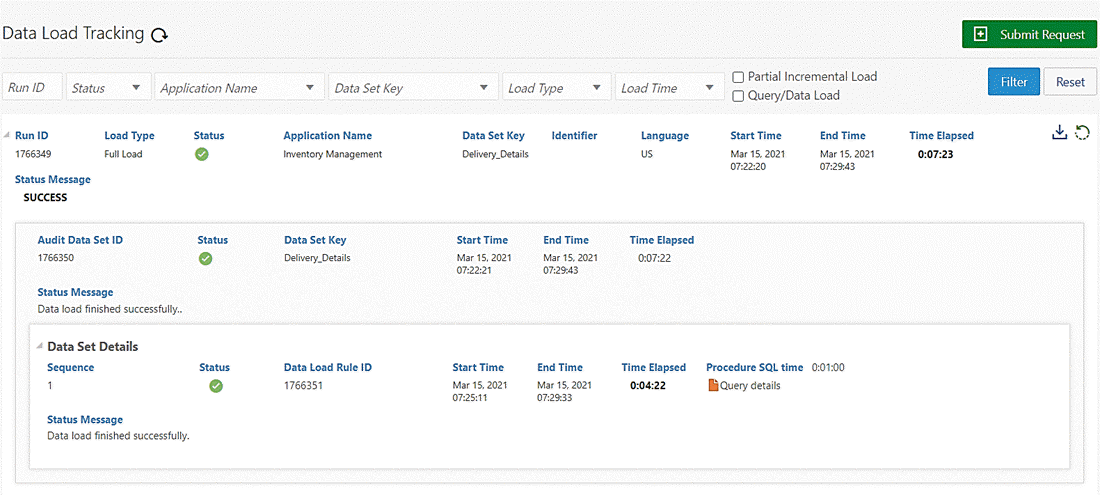Click the refresh icon beside Data Load Tracking
Viewport: 1100px width, 495px height.
160,35
